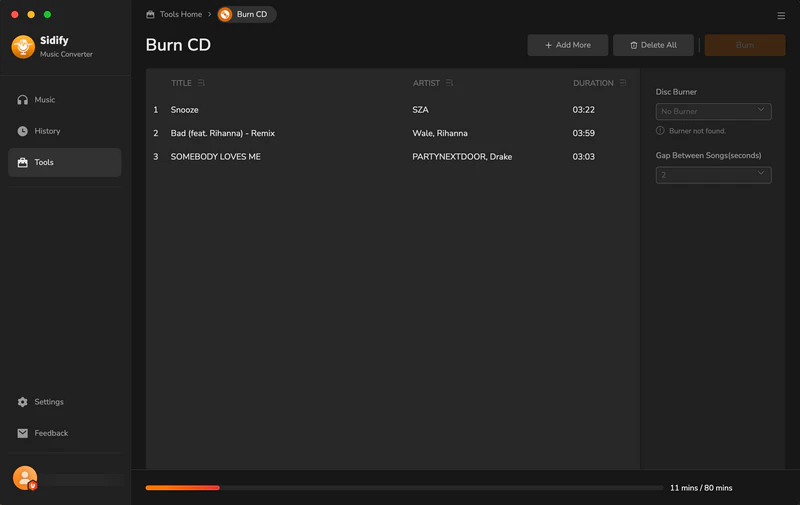Click the Add More button
This screenshot has width=800, height=505.
(x=568, y=45)
